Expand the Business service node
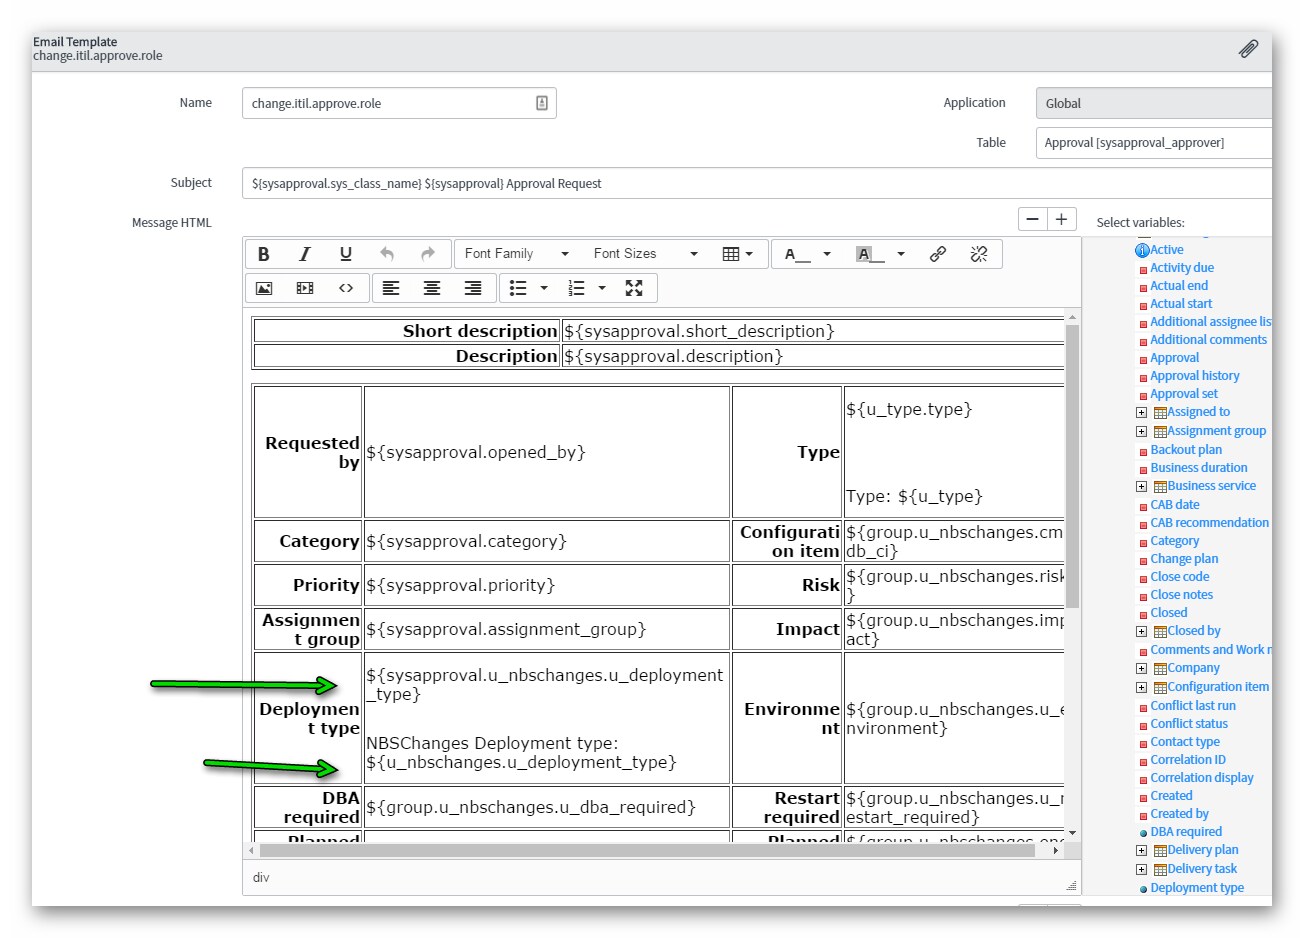1304x938 pixels. (1141, 487)
